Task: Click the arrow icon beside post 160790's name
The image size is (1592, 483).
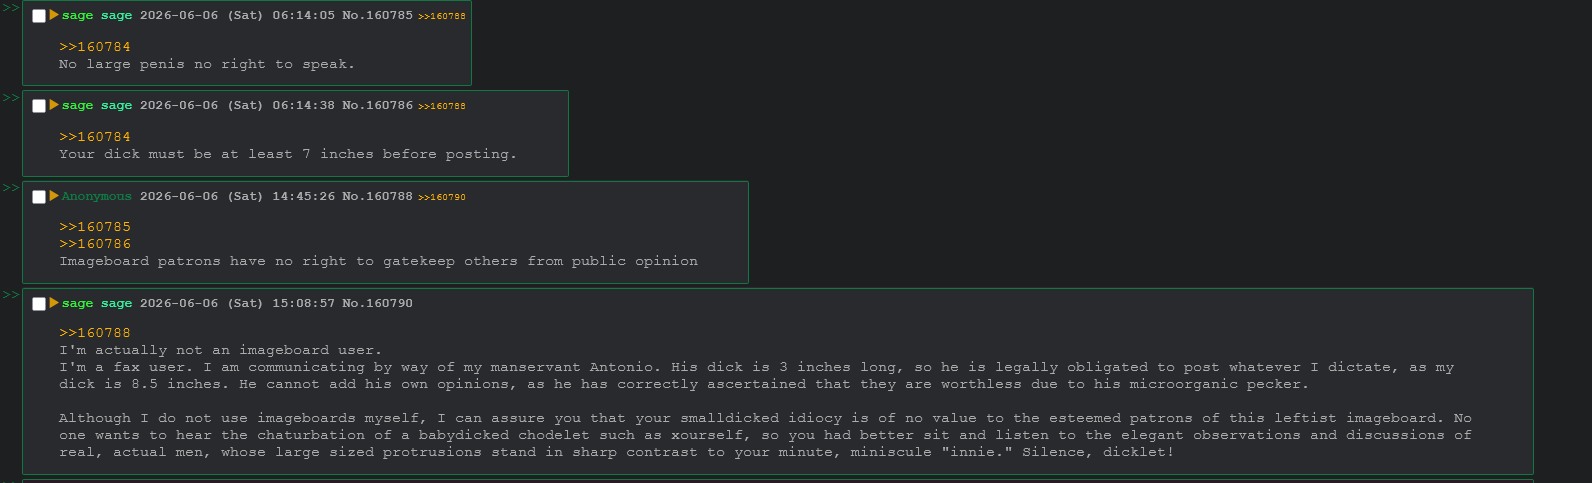Action: [54, 303]
